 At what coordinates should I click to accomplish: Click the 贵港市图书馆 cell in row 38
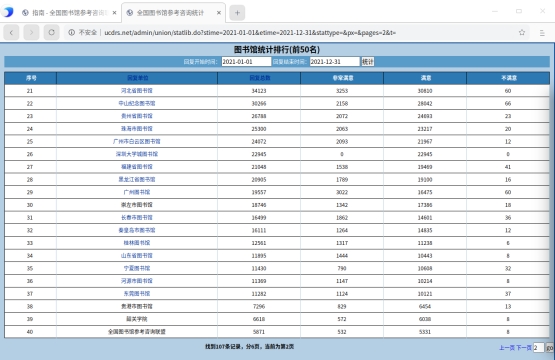coord(137,307)
